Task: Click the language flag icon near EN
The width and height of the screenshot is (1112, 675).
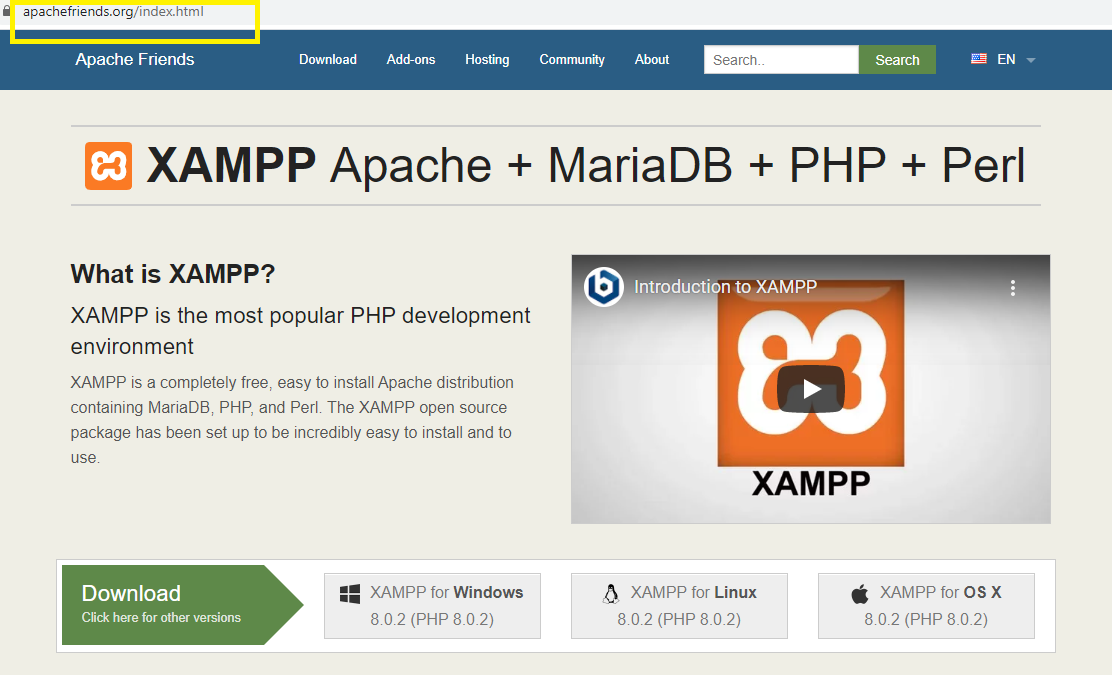Action: [x=978, y=59]
